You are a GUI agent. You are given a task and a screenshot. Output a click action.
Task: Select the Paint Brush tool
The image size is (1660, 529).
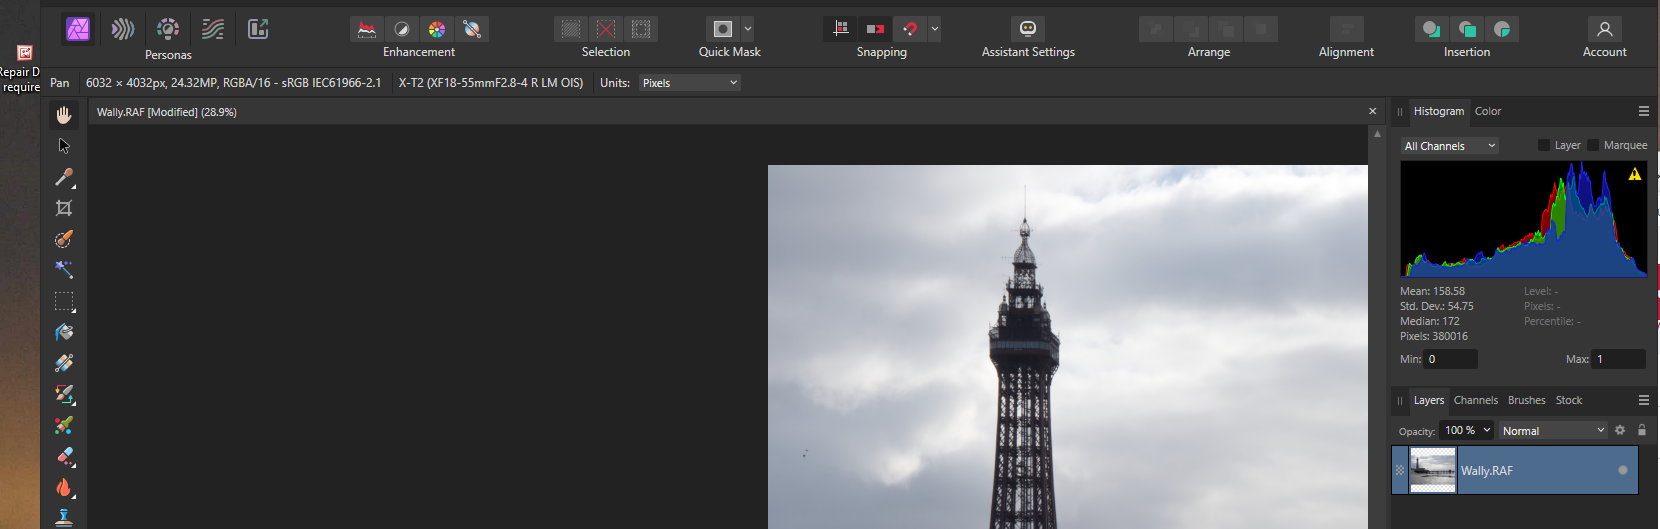pos(64,363)
